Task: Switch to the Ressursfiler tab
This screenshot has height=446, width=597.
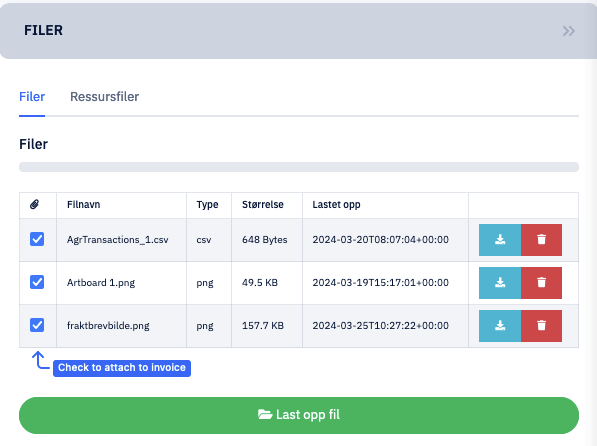Action: [104, 97]
